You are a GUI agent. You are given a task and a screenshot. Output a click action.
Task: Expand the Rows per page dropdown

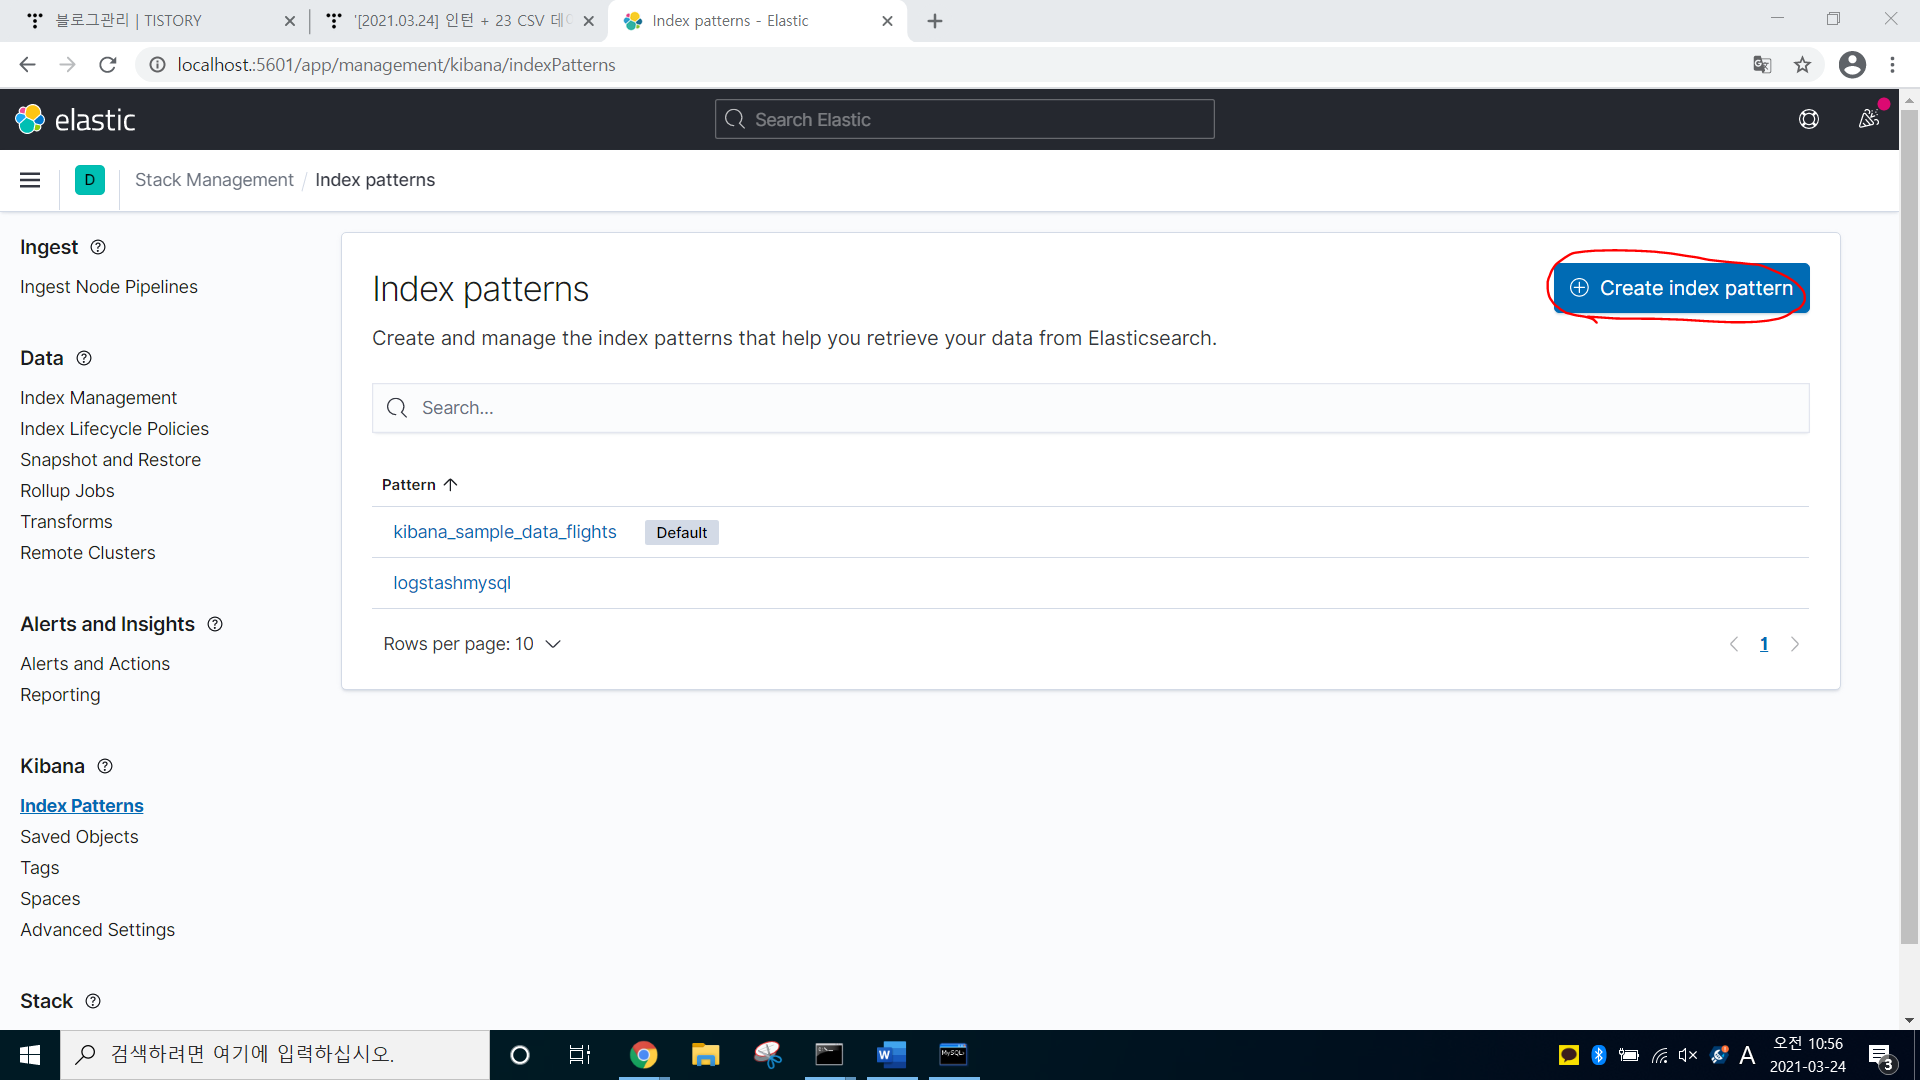coord(471,644)
